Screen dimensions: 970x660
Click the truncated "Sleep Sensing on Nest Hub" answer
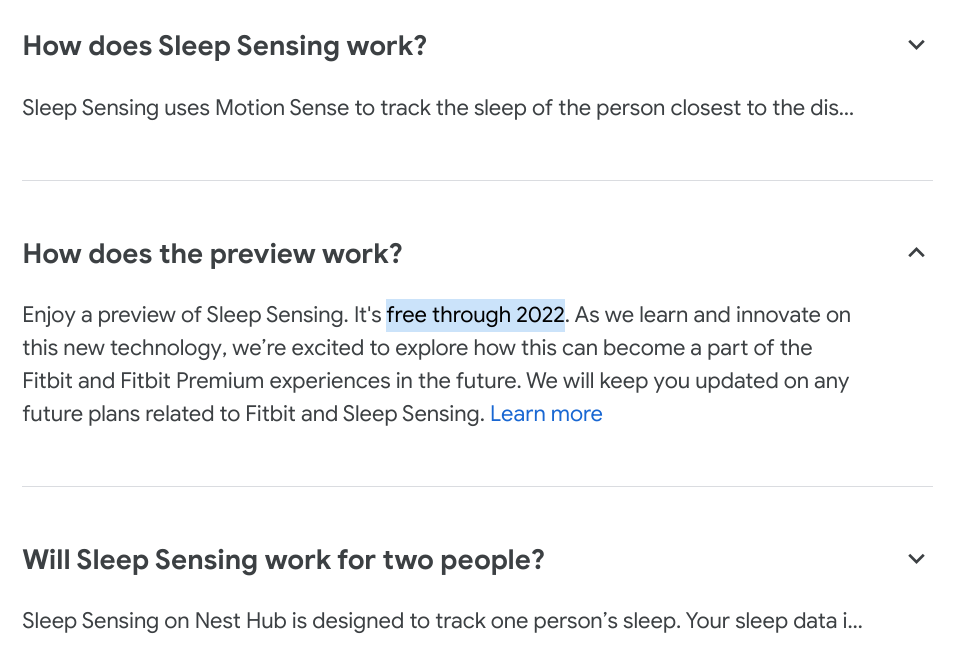point(441,621)
